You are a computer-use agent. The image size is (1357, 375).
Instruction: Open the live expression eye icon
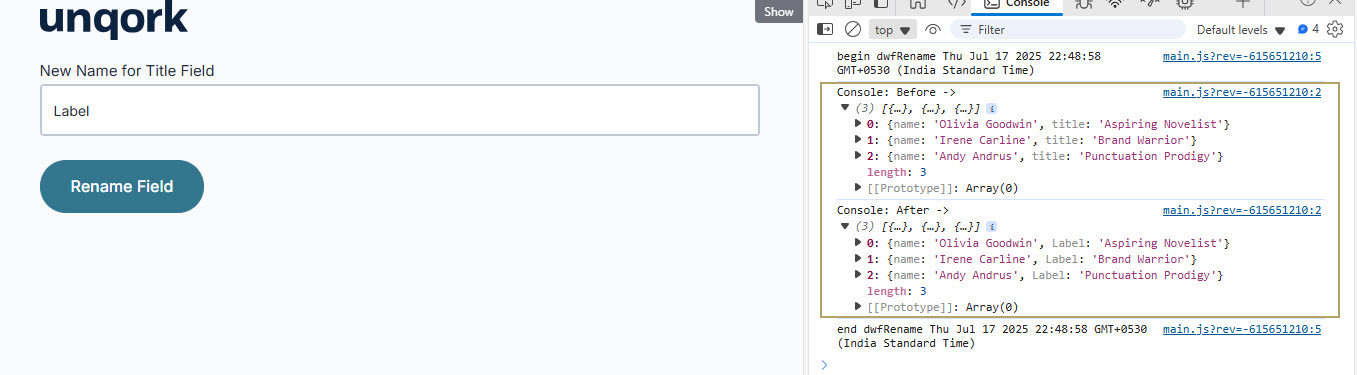[933, 30]
